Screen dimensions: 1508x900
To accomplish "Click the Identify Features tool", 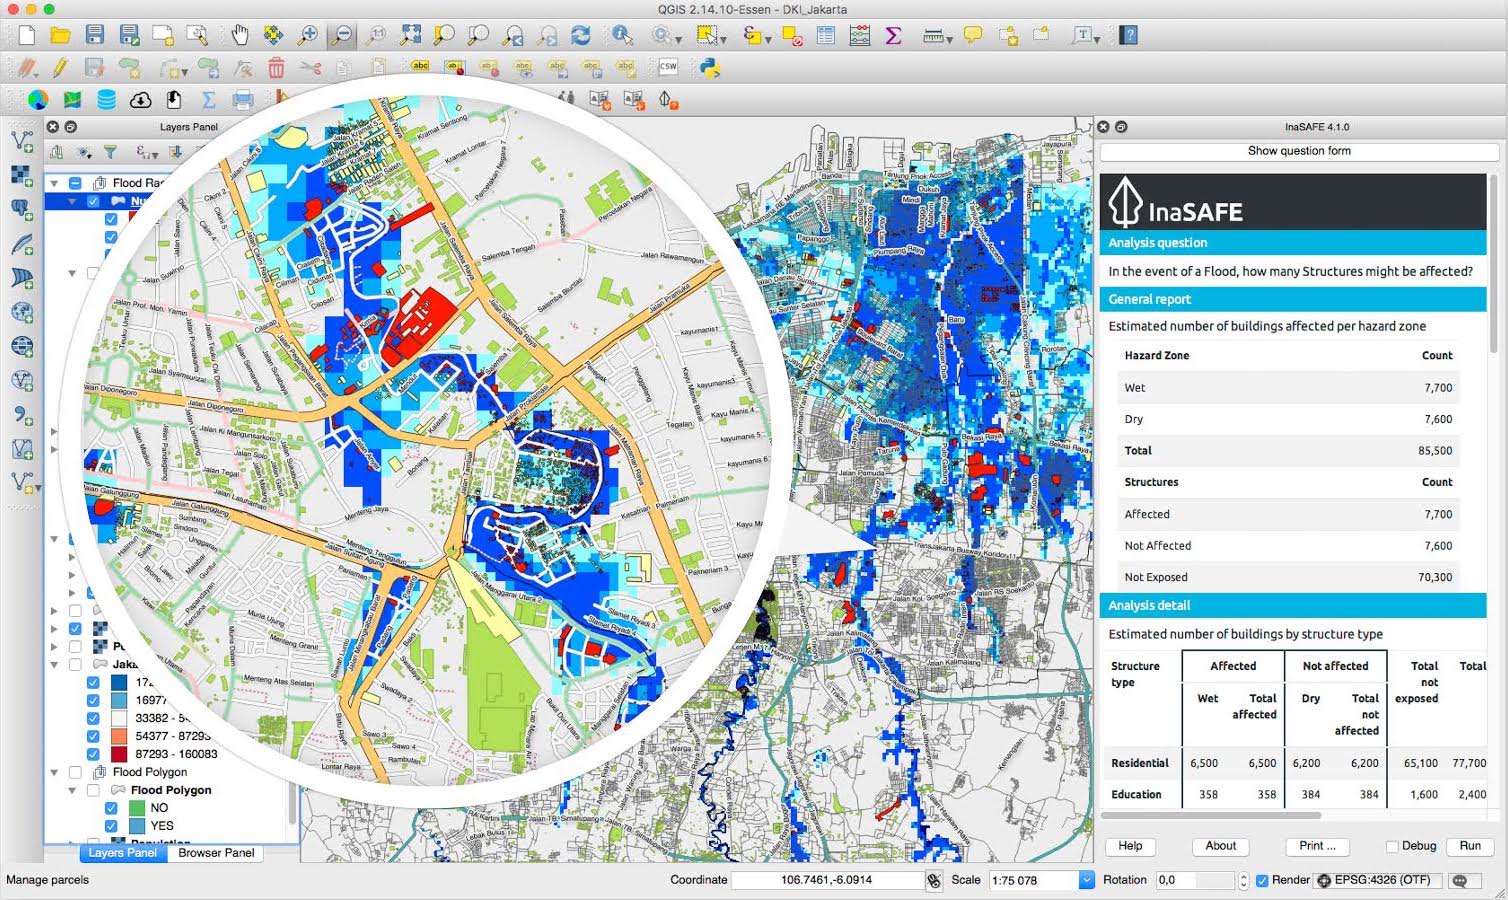I will click(622, 35).
